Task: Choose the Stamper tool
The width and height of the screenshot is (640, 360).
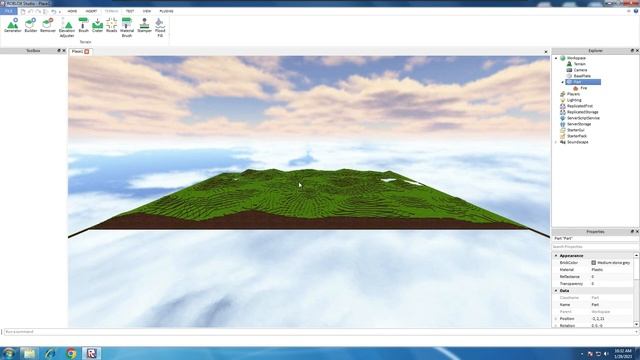Action: point(144,25)
